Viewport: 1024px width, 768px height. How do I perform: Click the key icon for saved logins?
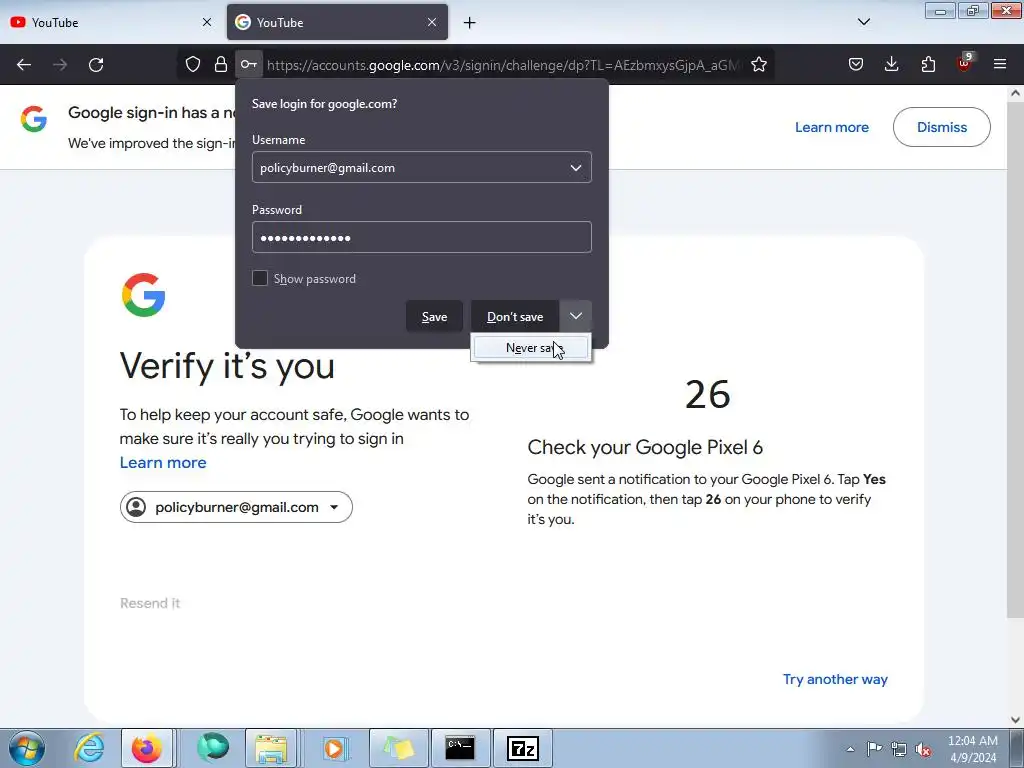click(x=249, y=65)
